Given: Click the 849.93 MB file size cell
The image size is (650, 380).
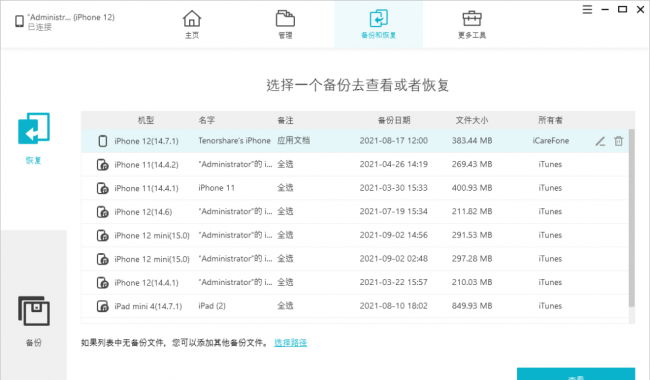Looking at the screenshot, I should pyautogui.click(x=472, y=306).
